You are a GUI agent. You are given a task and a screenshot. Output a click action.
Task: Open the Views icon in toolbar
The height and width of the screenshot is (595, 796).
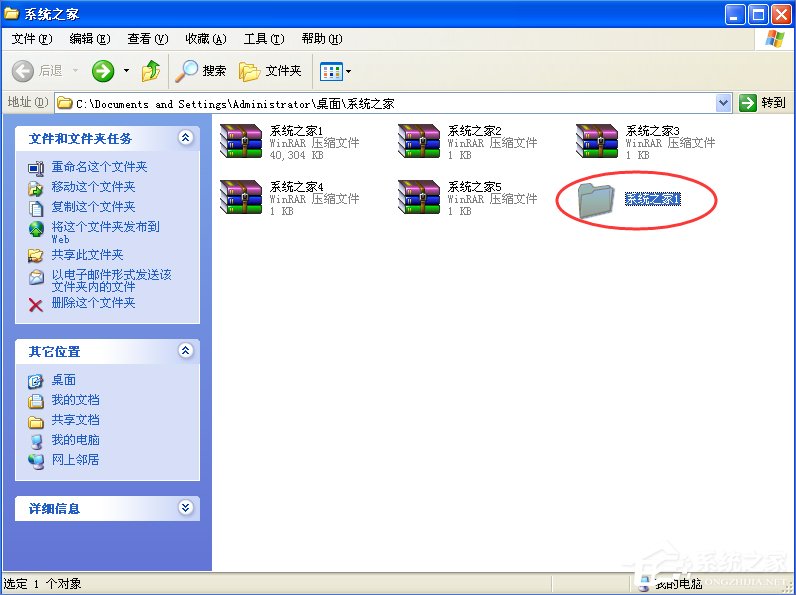click(x=331, y=72)
